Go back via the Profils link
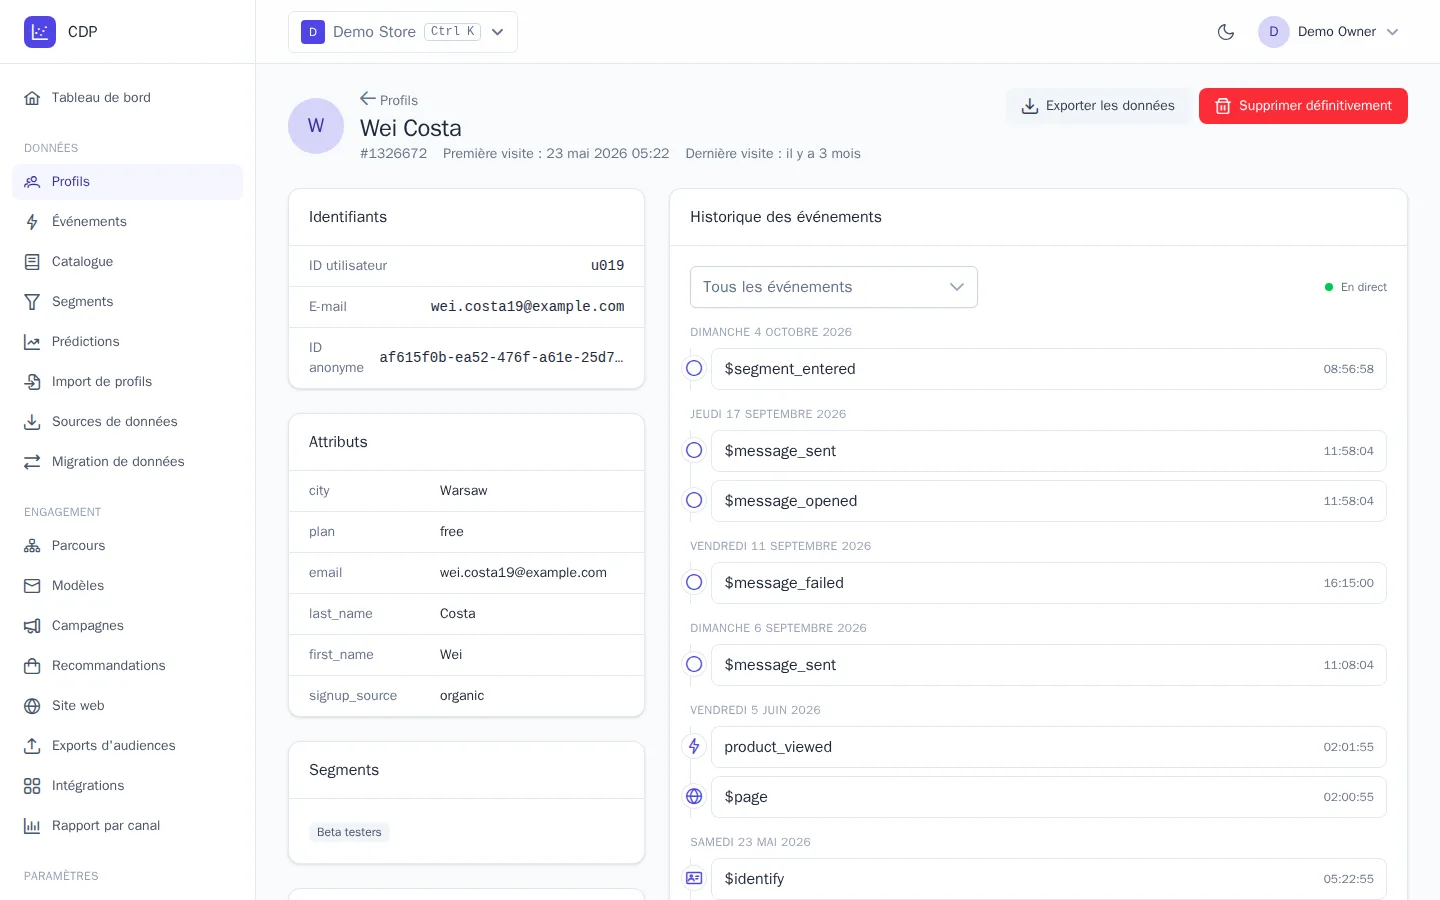1440x900 pixels. pos(389,100)
